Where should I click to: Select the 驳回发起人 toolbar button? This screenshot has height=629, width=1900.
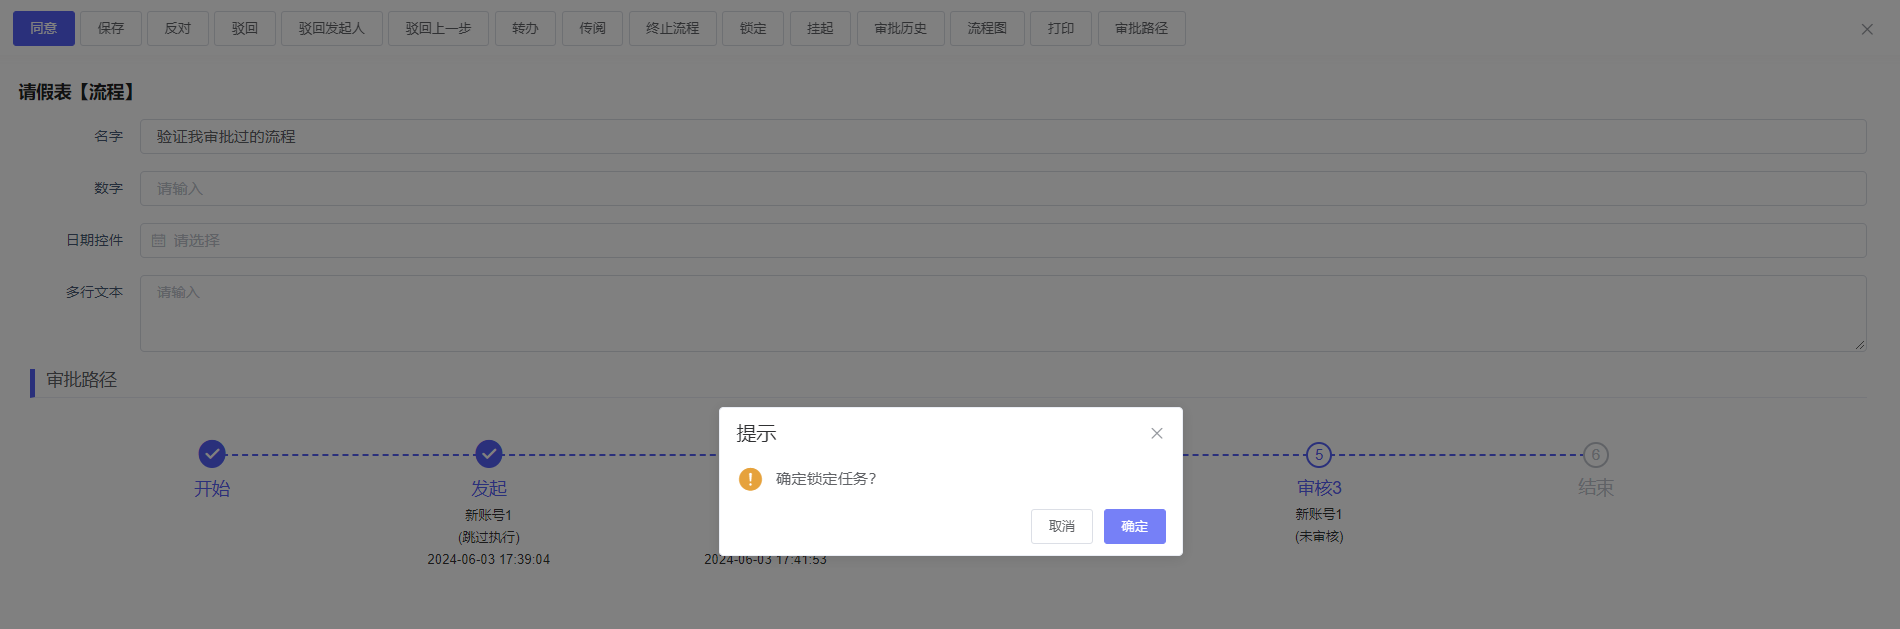(331, 28)
